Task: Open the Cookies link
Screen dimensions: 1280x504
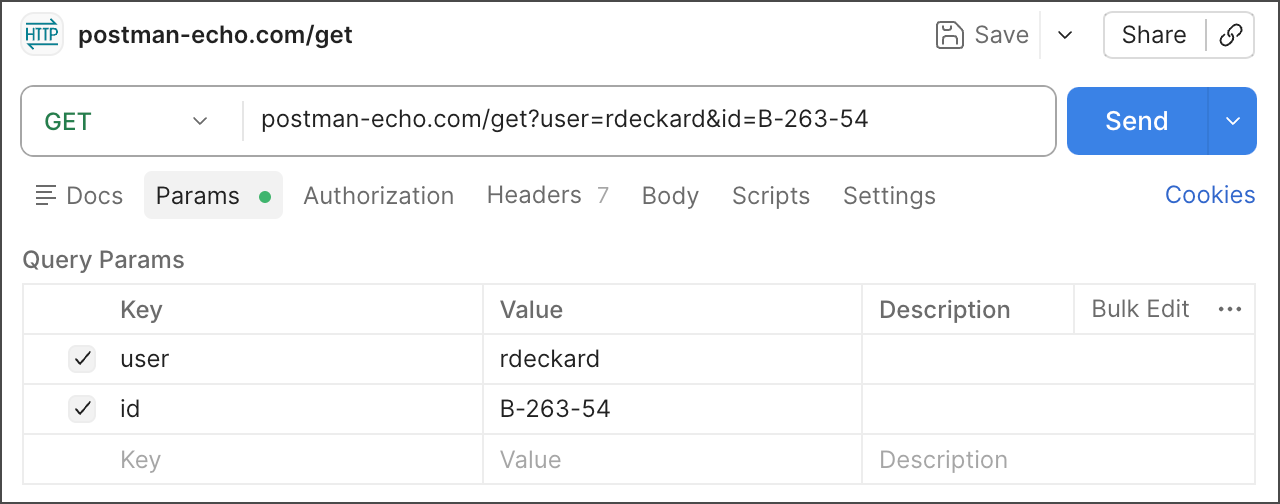Action: click(1209, 195)
